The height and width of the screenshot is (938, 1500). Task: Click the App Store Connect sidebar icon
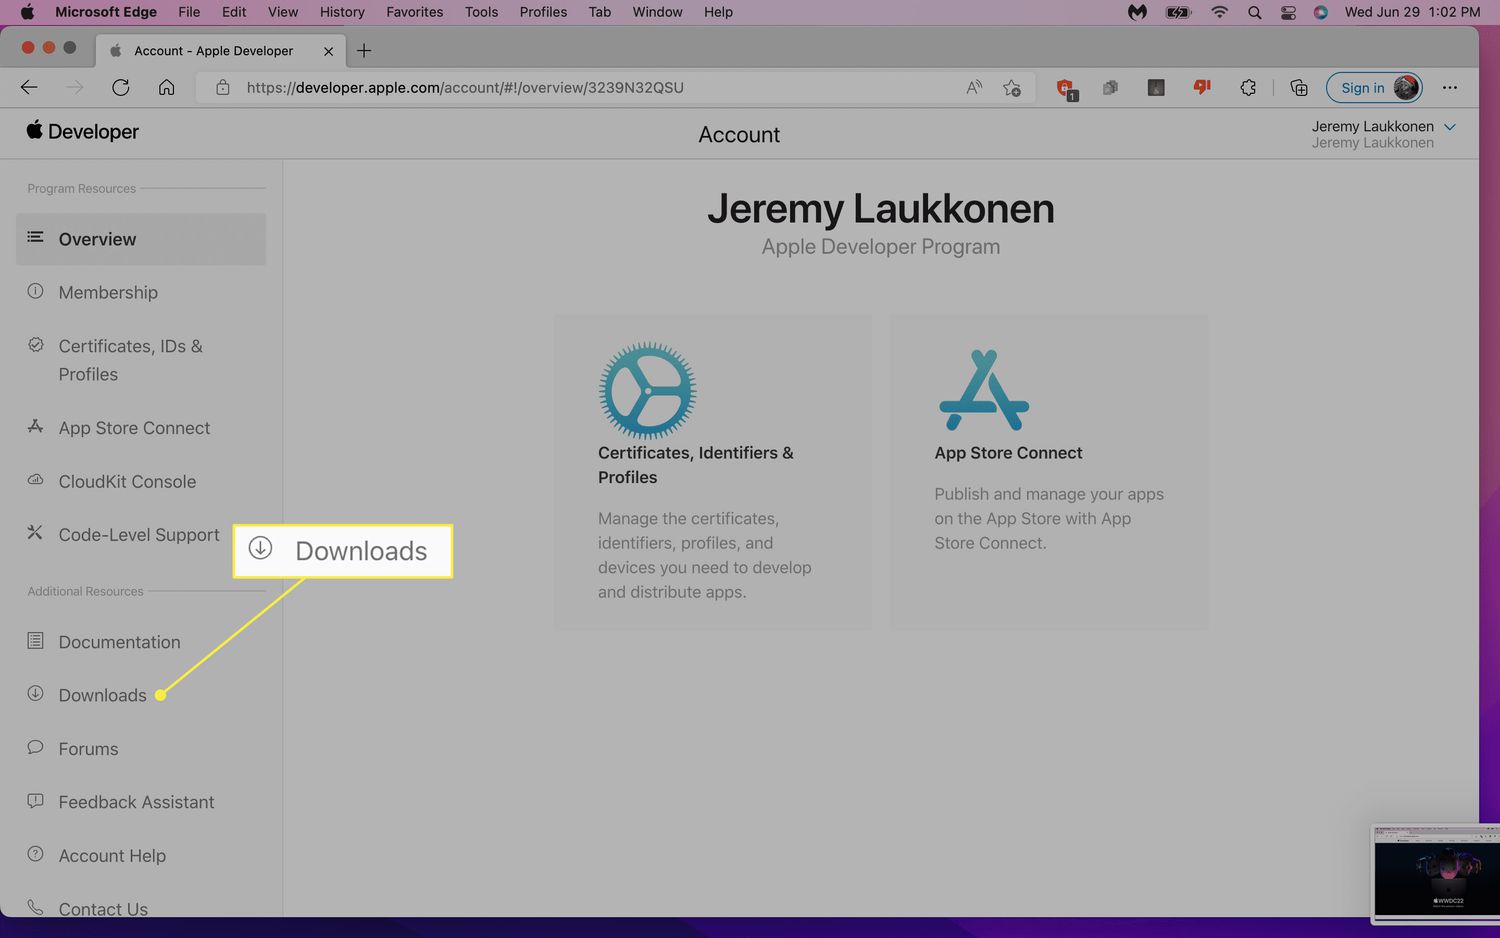pos(35,426)
